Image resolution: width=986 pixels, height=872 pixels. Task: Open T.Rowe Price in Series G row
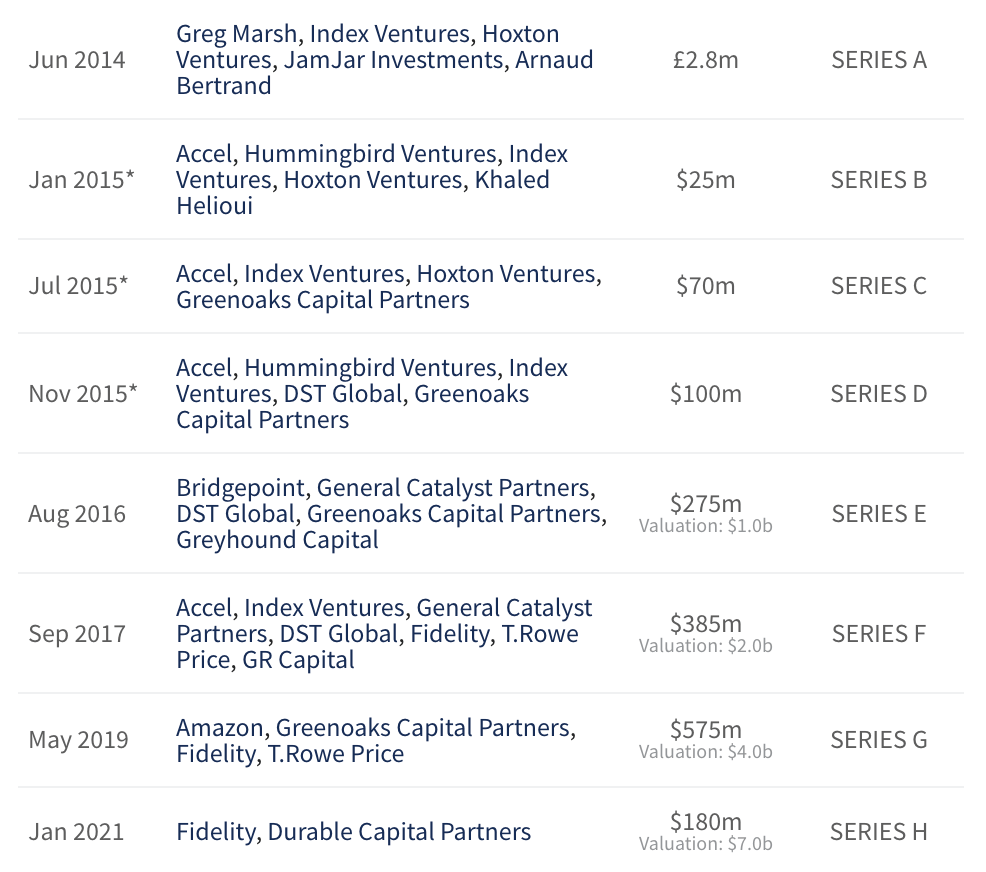coord(336,754)
